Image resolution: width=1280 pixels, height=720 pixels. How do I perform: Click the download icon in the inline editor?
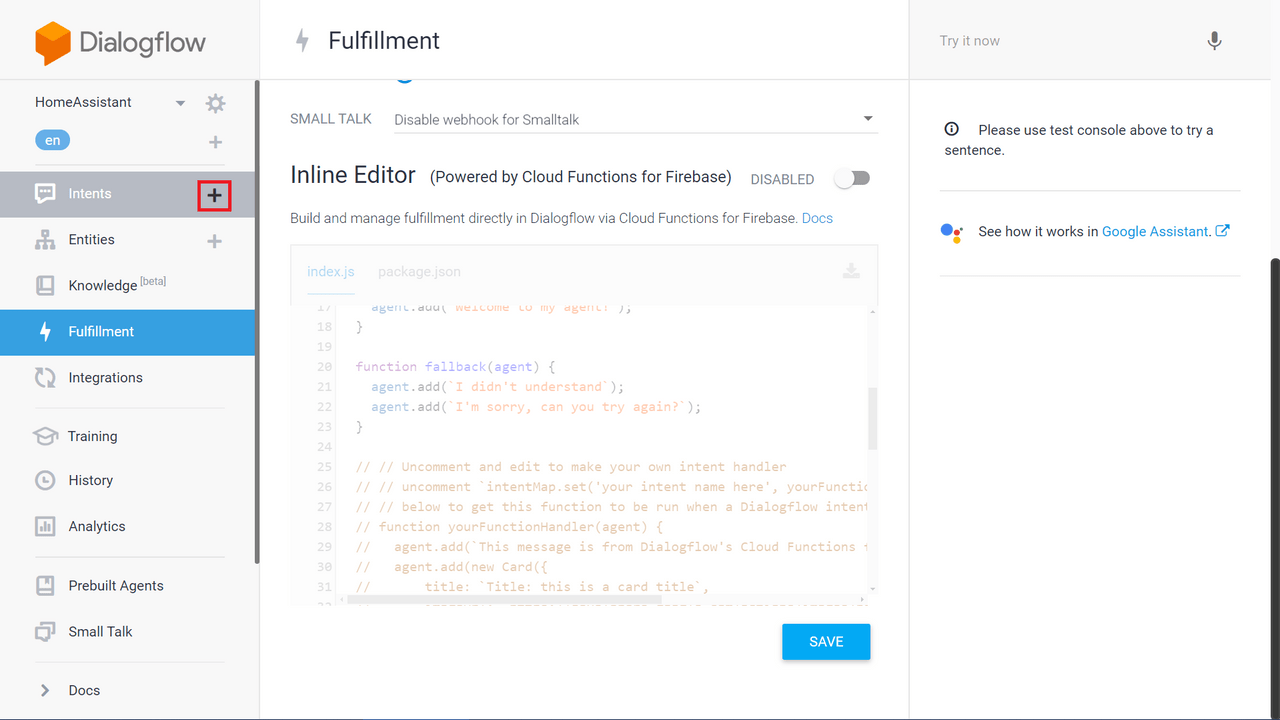point(851,271)
